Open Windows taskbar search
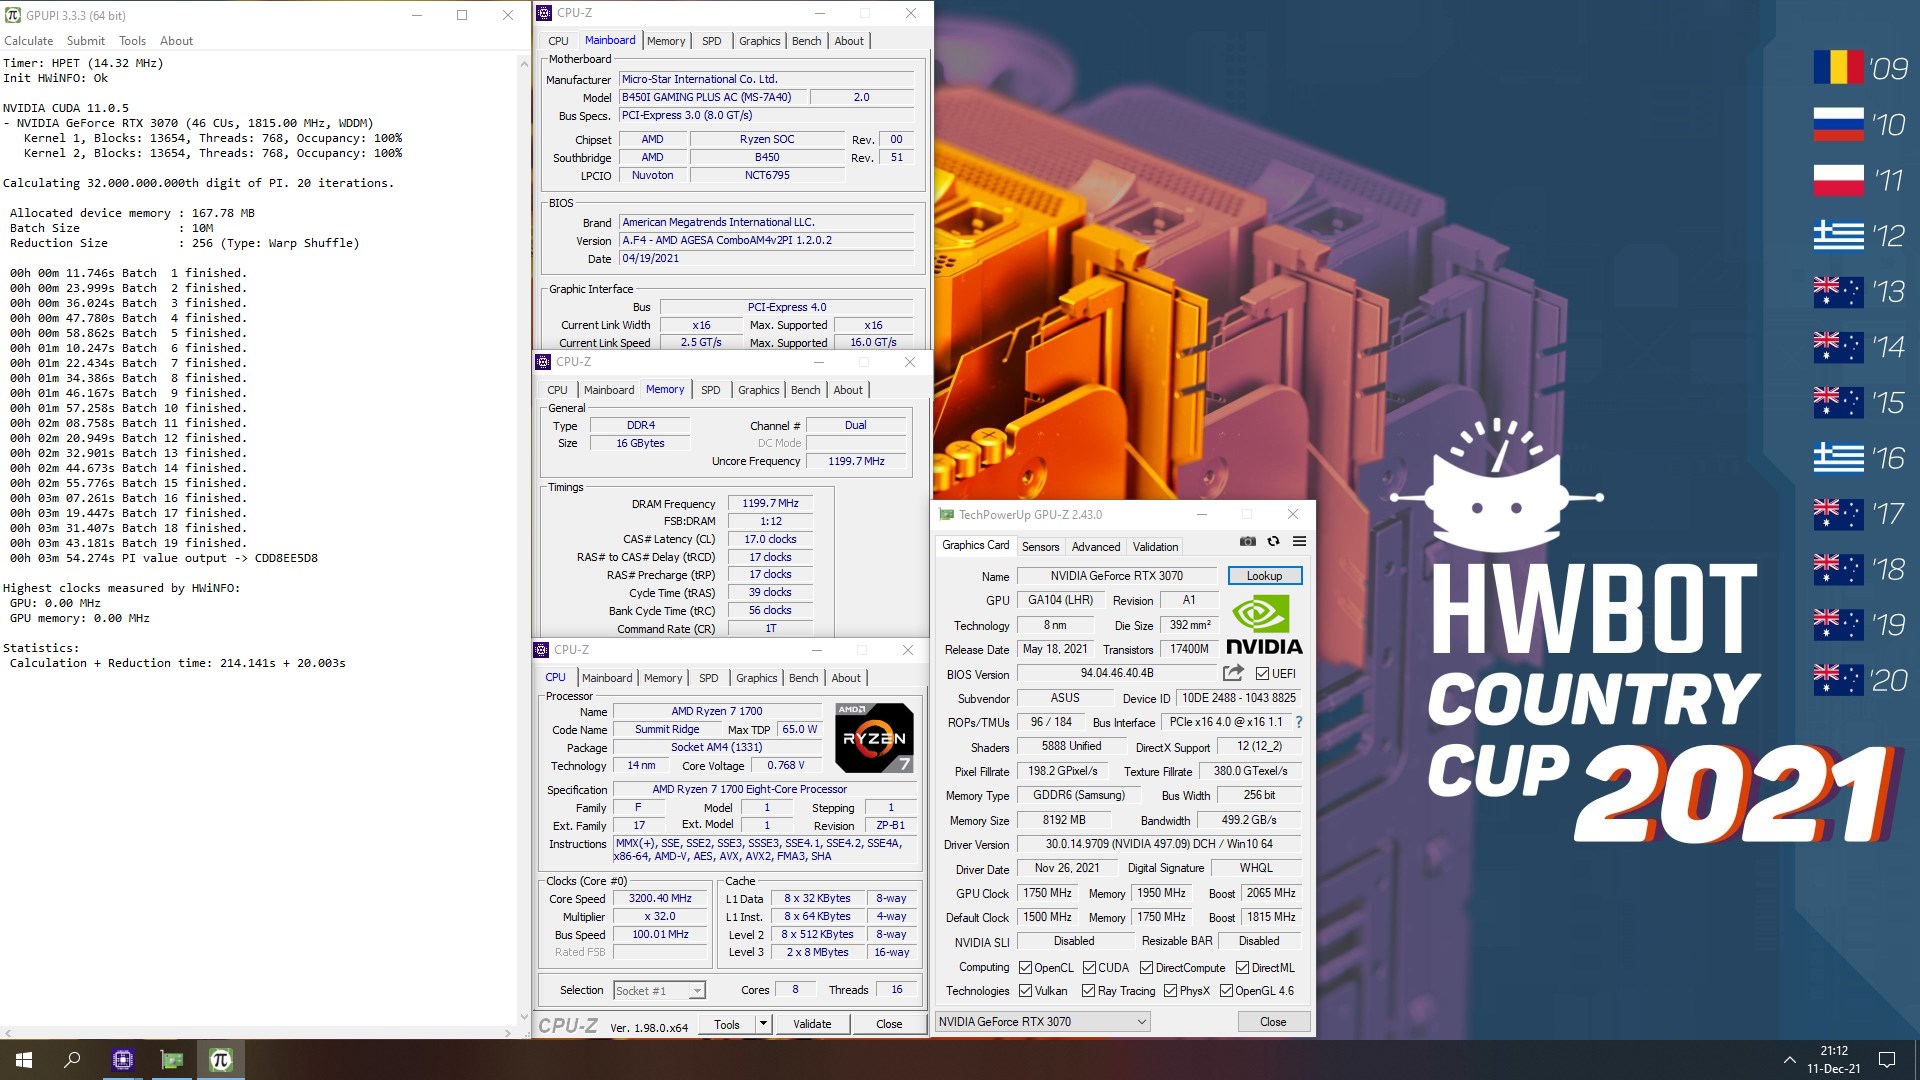 point(72,1060)
